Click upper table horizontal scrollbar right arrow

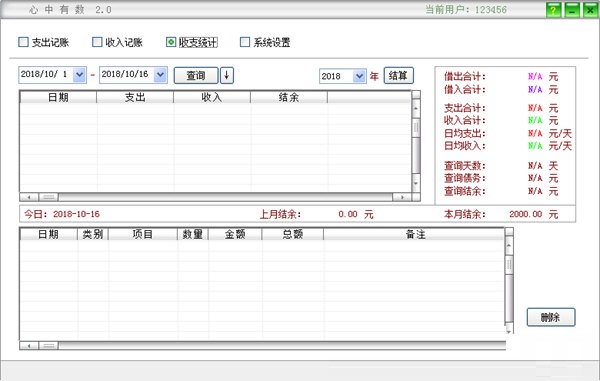(x=402, y=197)
